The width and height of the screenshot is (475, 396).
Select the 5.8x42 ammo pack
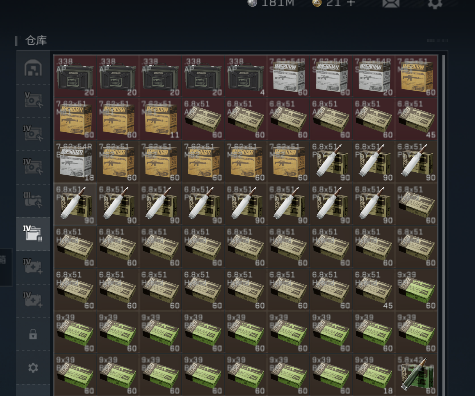pyautogui.click(x=417, y=375)
